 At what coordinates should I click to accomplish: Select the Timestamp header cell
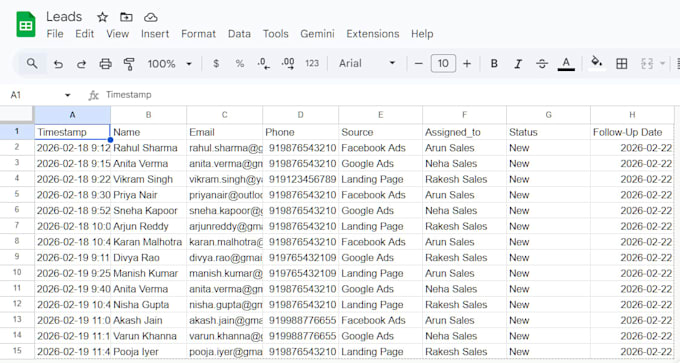(72, 132)
